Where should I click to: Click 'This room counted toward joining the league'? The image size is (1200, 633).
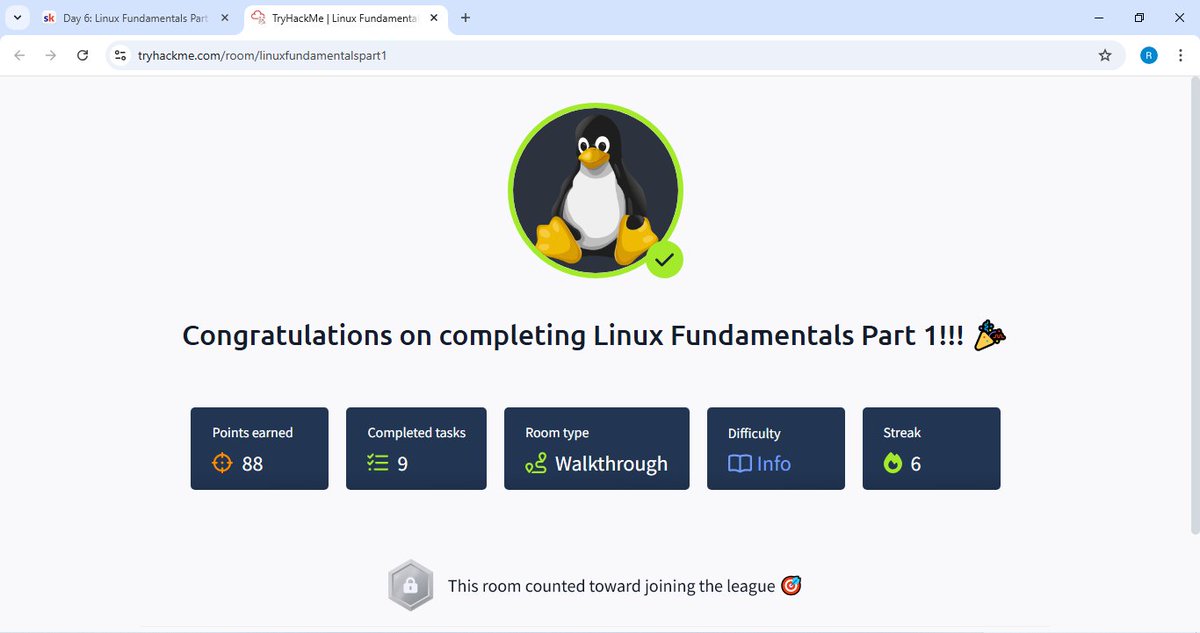coord(612,586)
